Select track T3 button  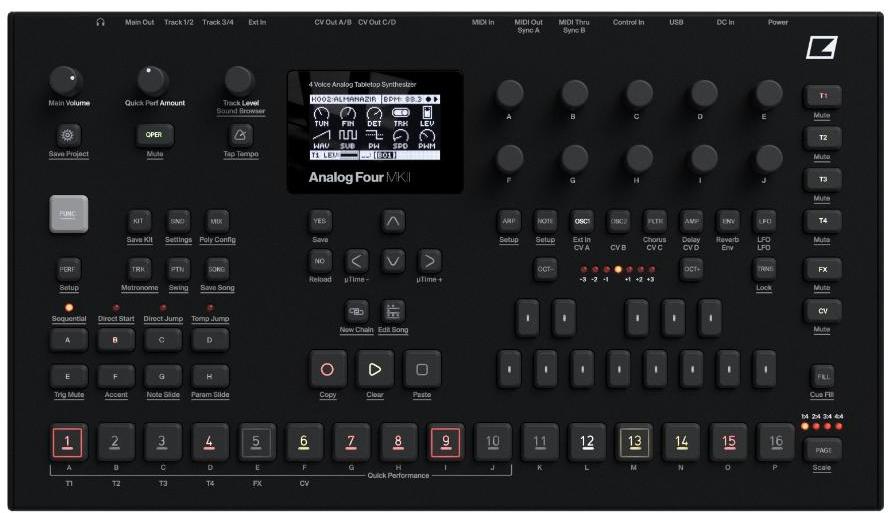point(822,179)
